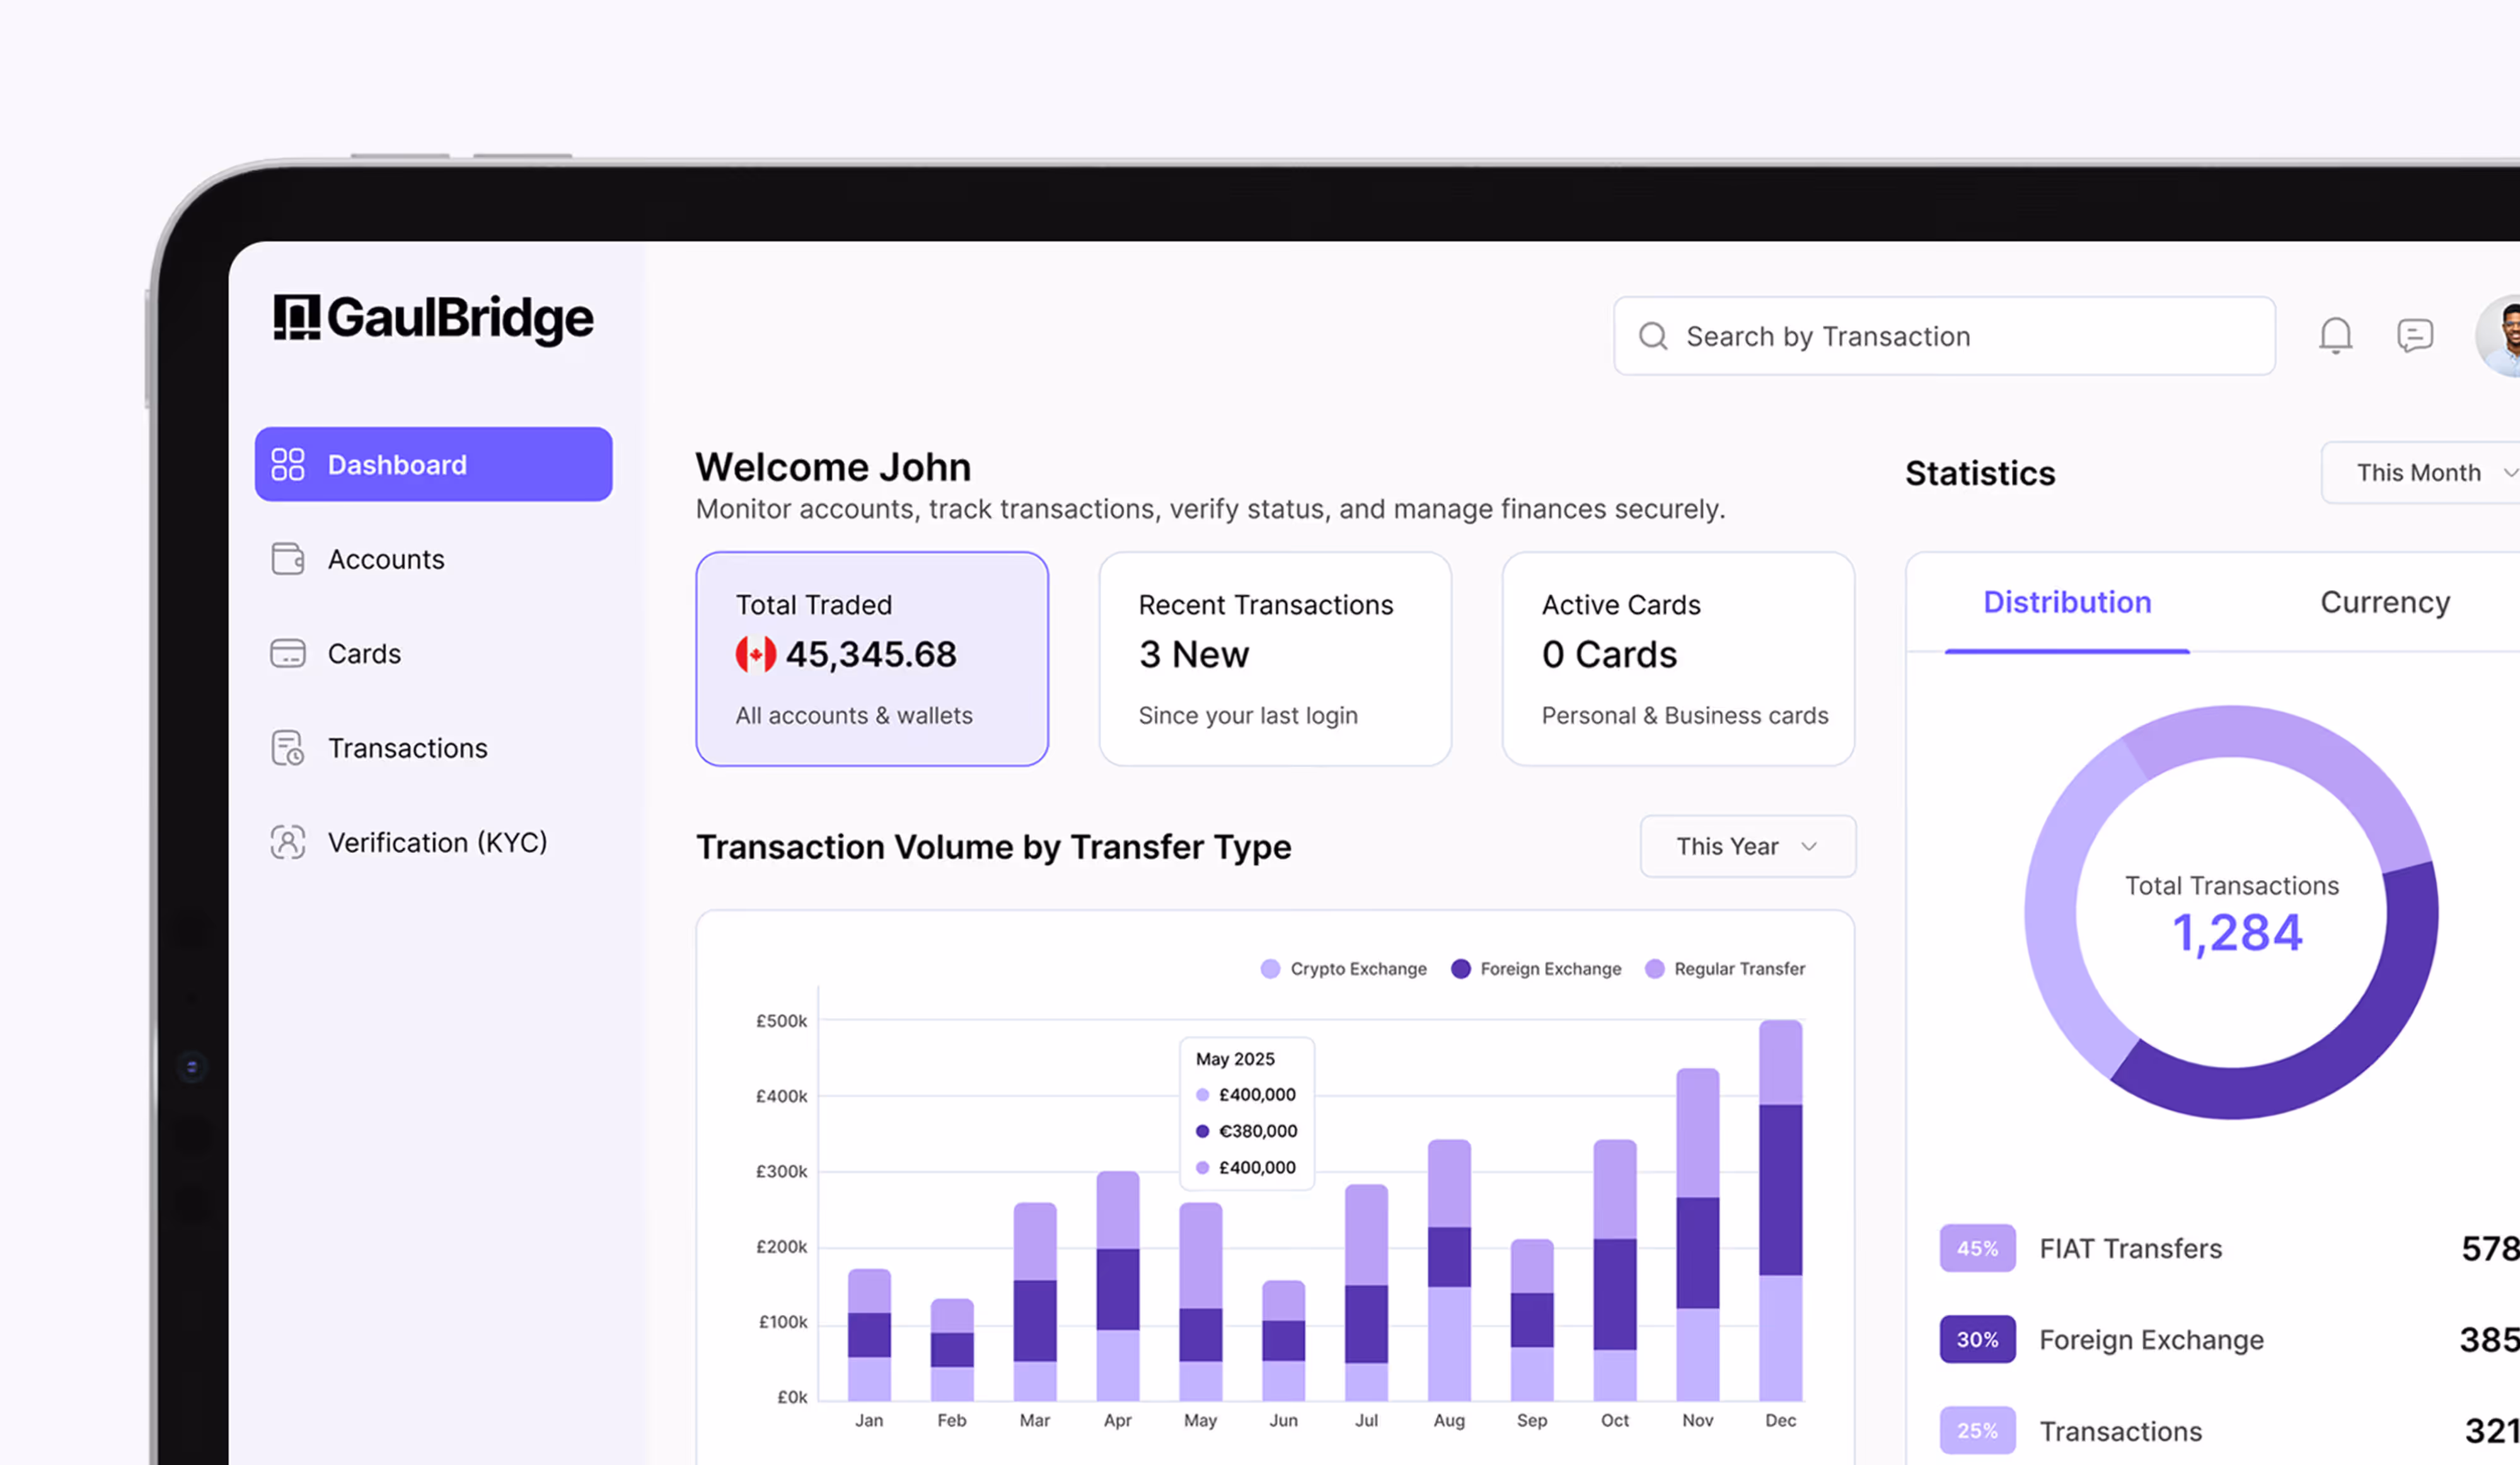Image resolution: width=2520 pixels, height=1465 pixels.
Task: Click the Canadian flag currency icon
Action: 756,655
